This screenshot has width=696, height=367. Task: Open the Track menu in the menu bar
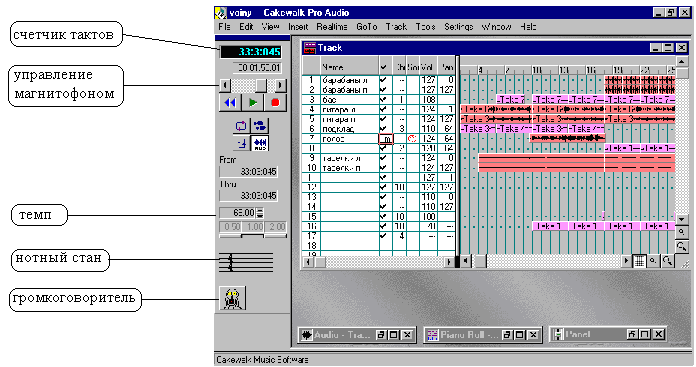click(x=396, y=27)
